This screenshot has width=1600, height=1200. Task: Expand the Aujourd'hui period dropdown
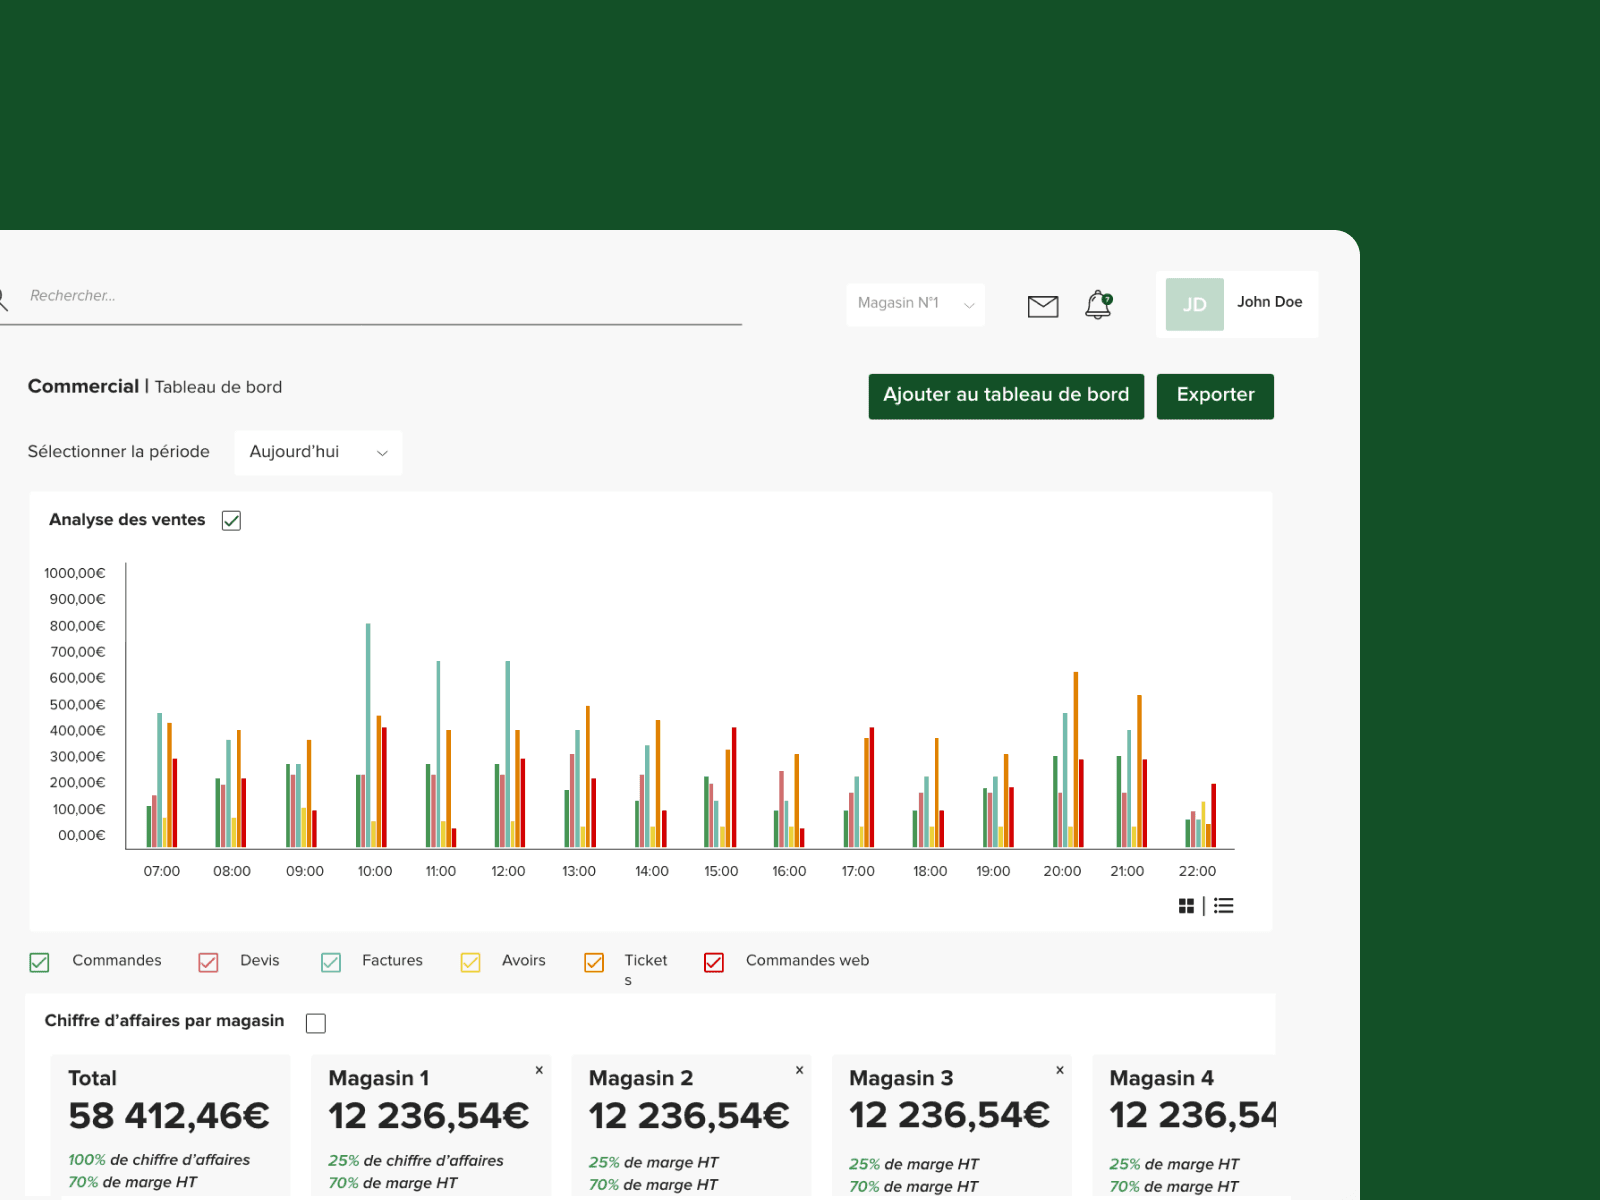318,453
